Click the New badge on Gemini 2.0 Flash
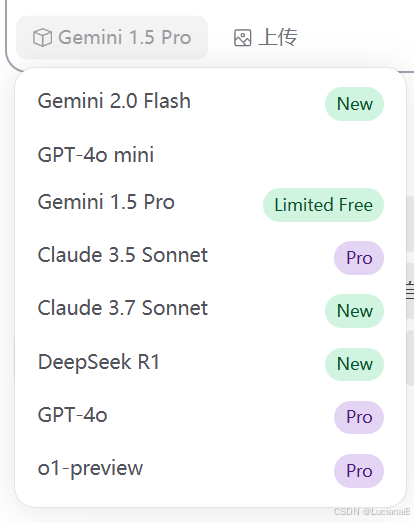The image size is (414, 523). [354, 104]
